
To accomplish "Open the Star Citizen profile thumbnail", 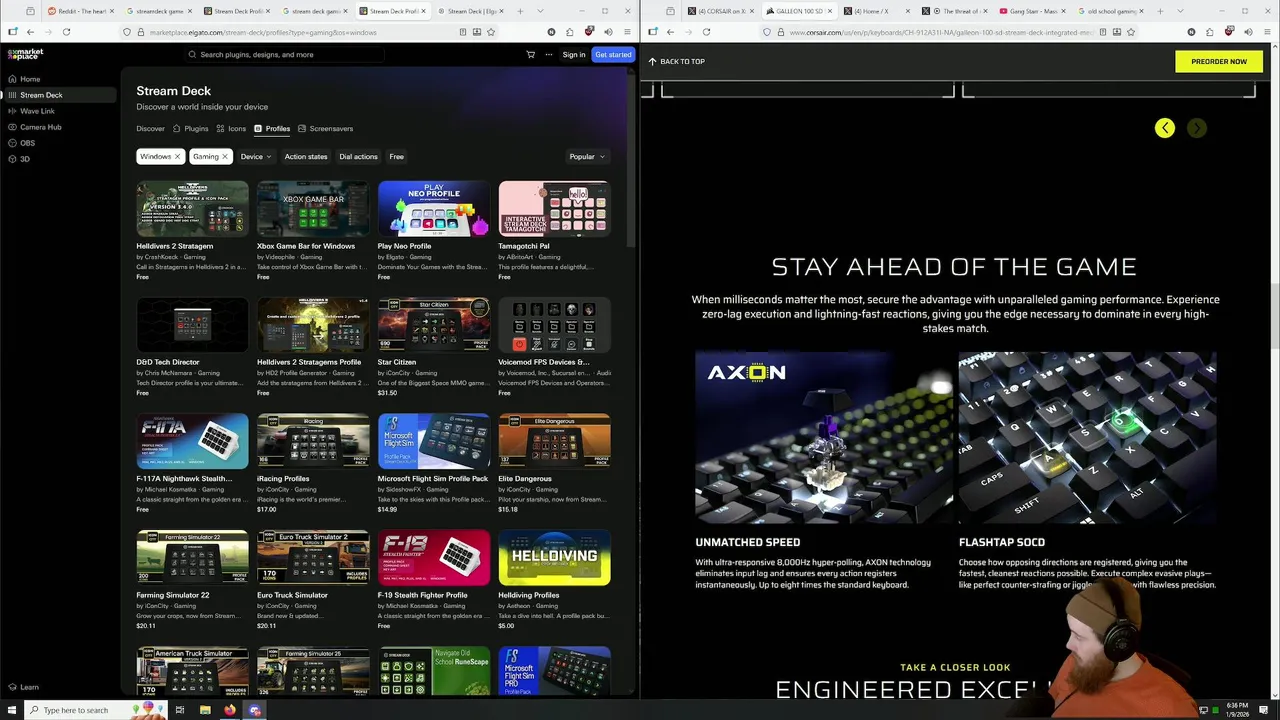I will [433, 324].
